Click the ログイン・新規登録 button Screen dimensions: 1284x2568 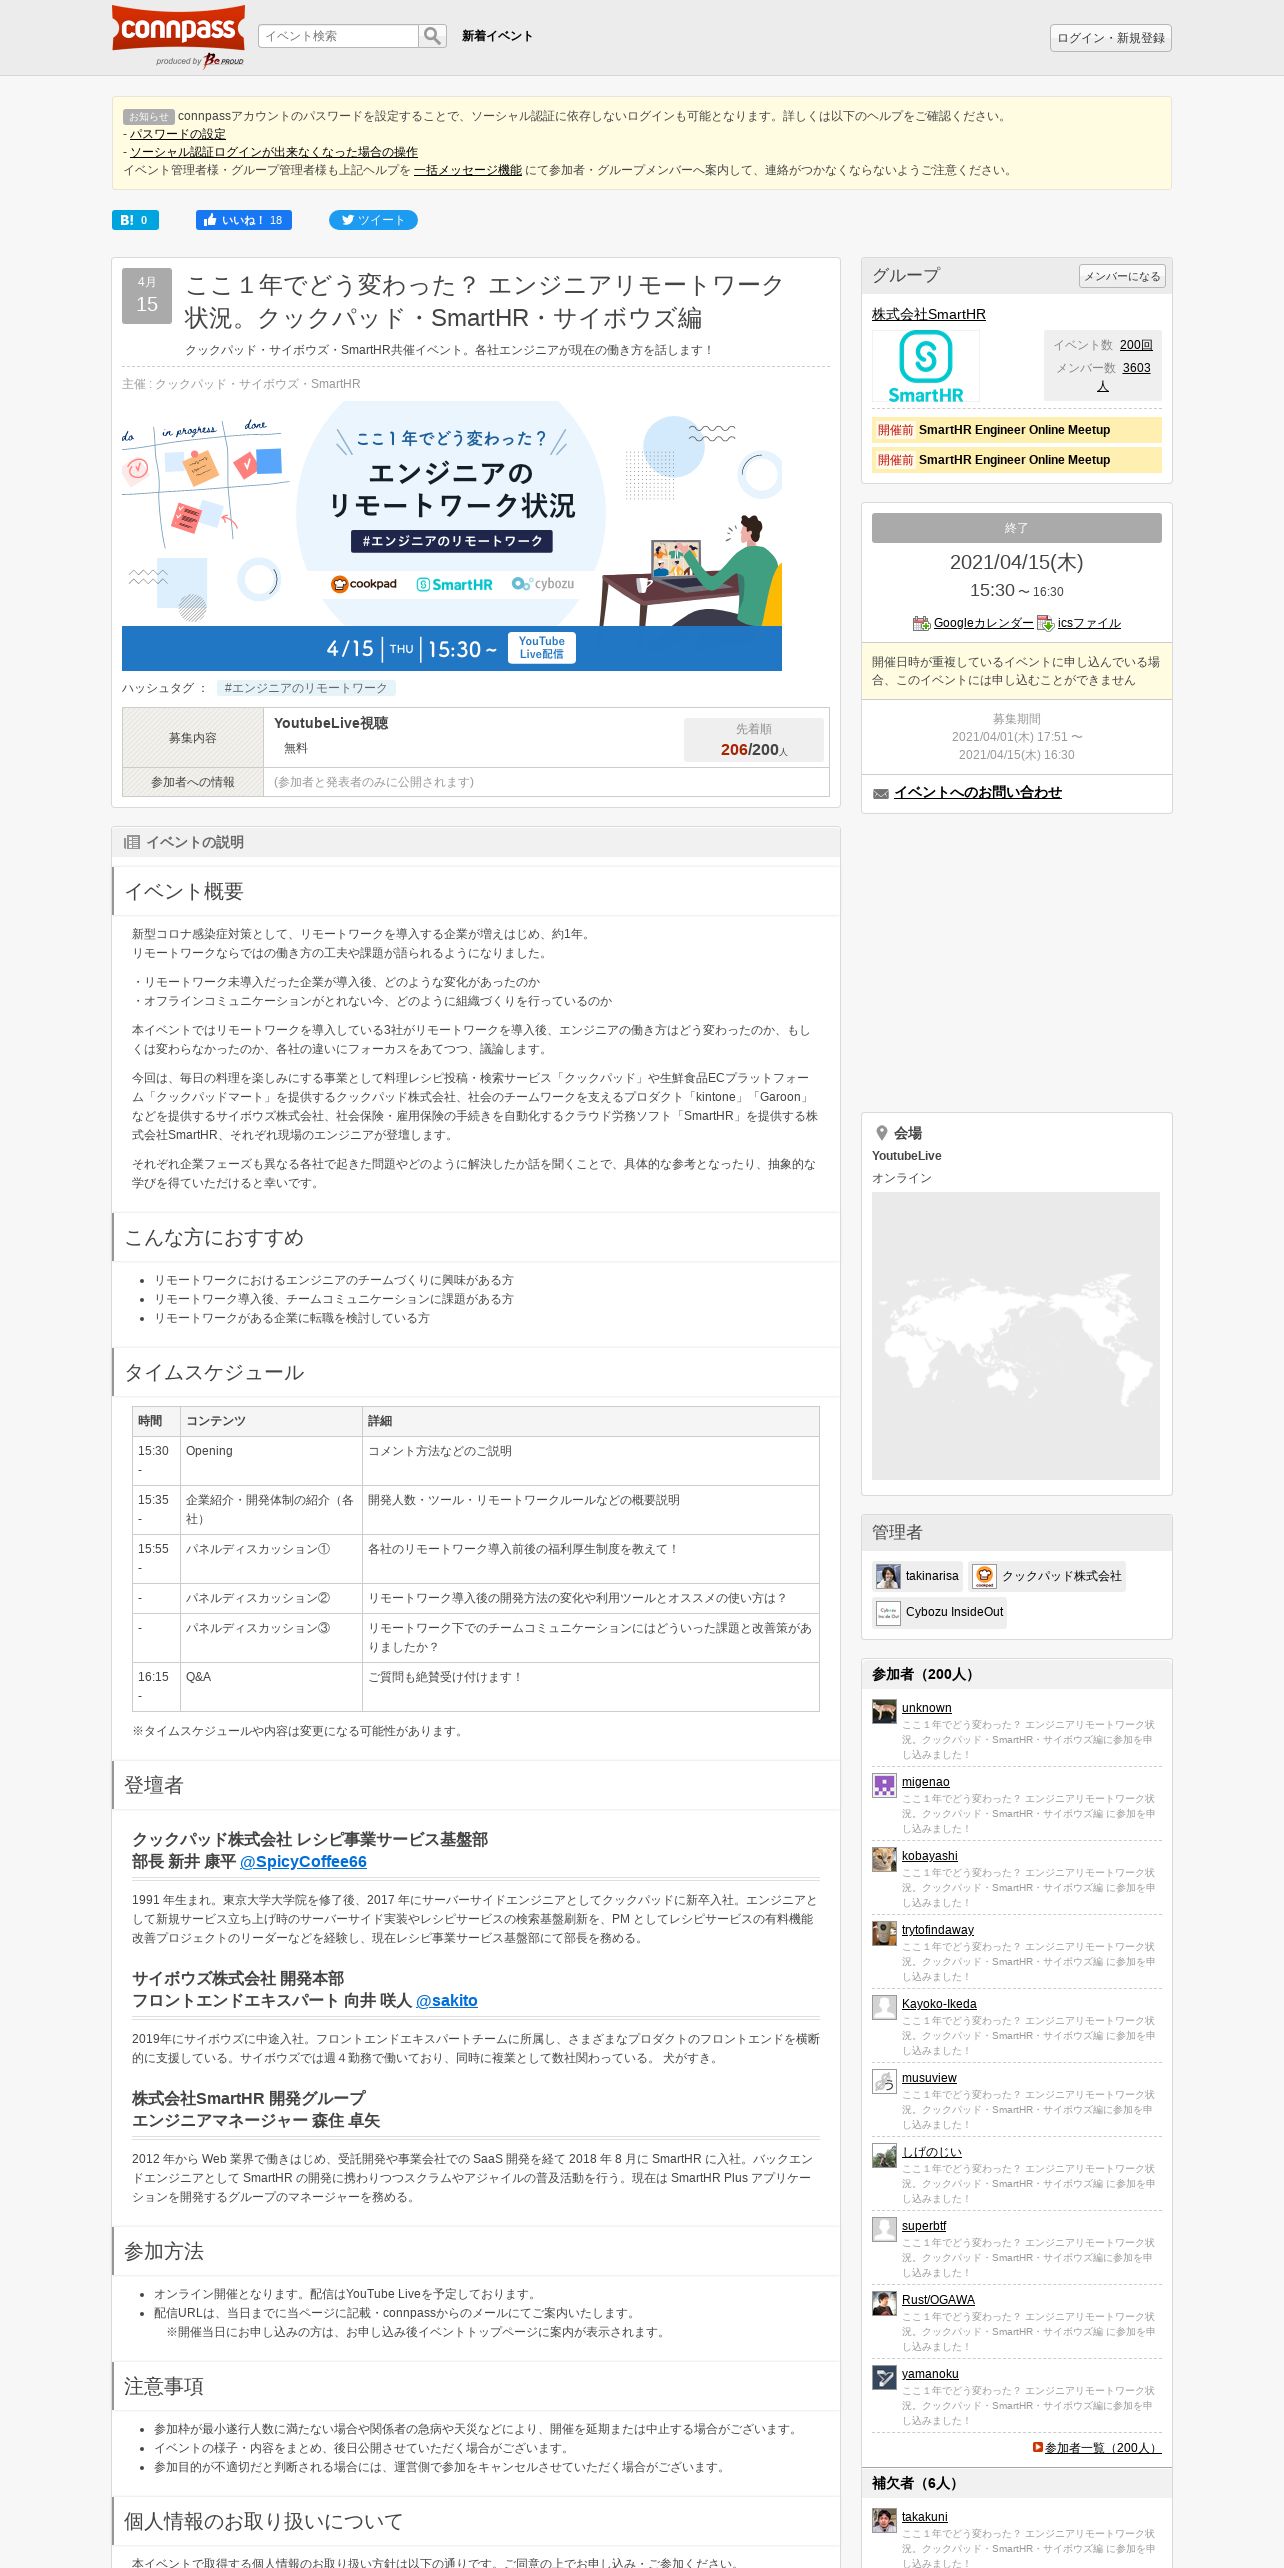(1111, 38)
